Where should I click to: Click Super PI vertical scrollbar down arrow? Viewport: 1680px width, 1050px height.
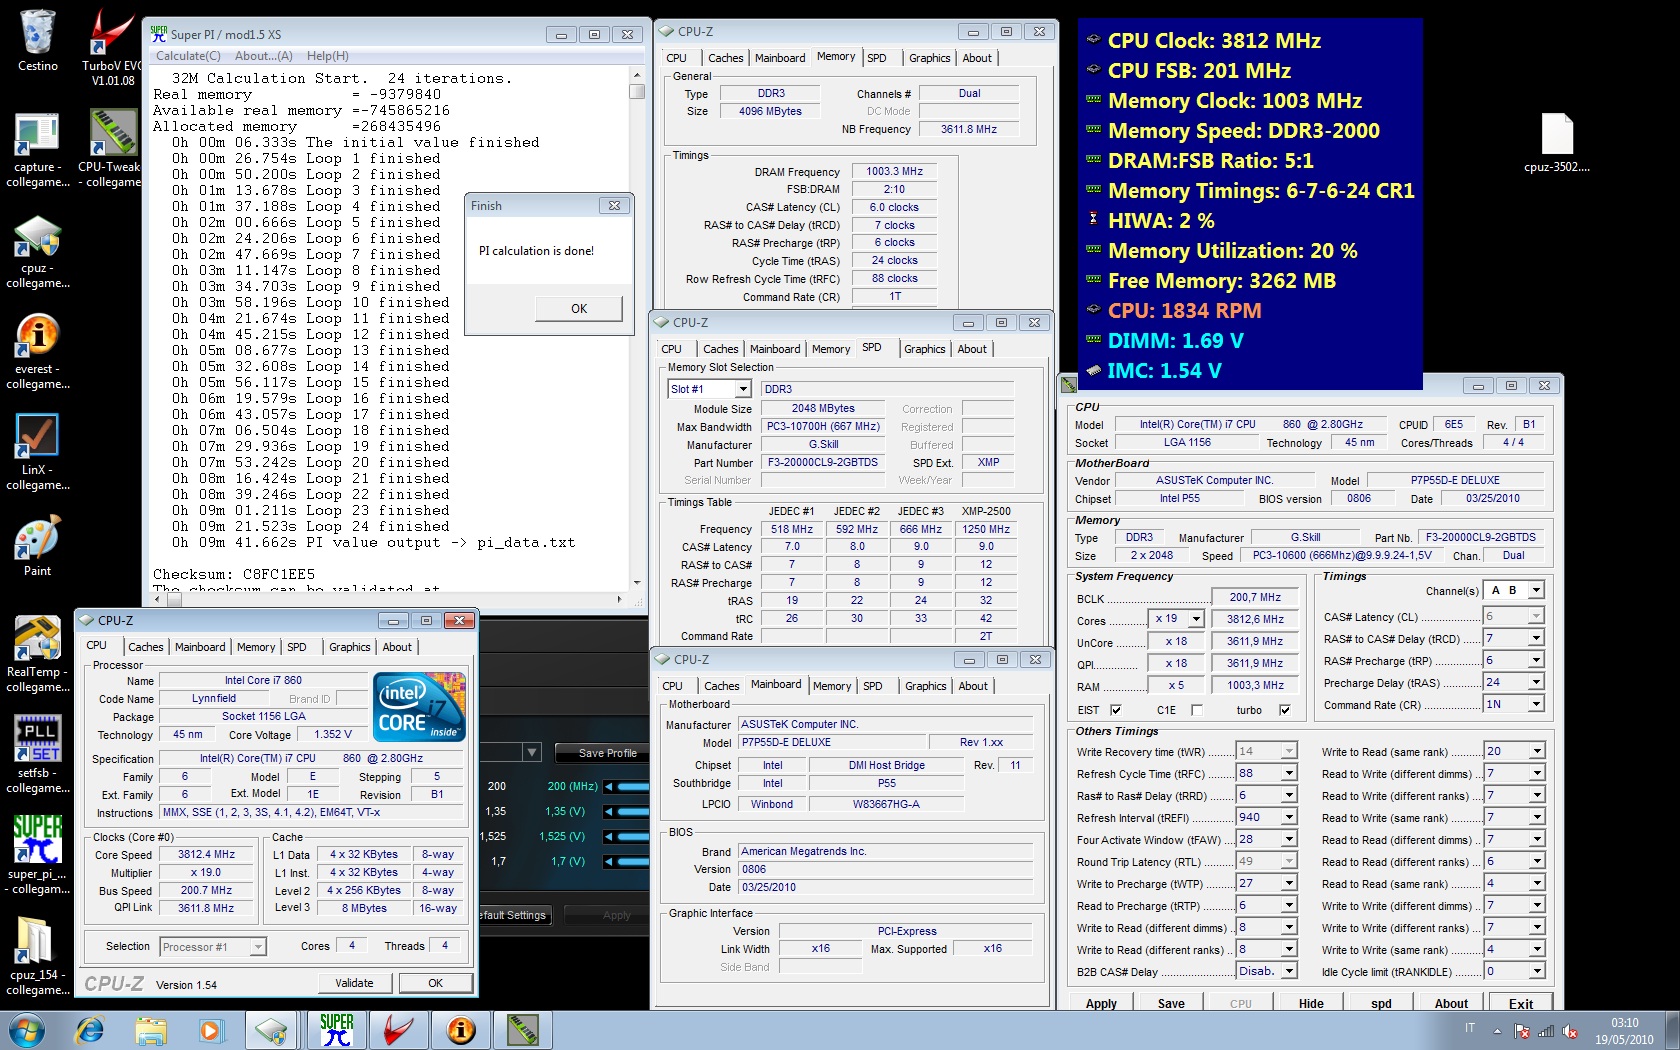pyautogui.click(x=637, y=582)
